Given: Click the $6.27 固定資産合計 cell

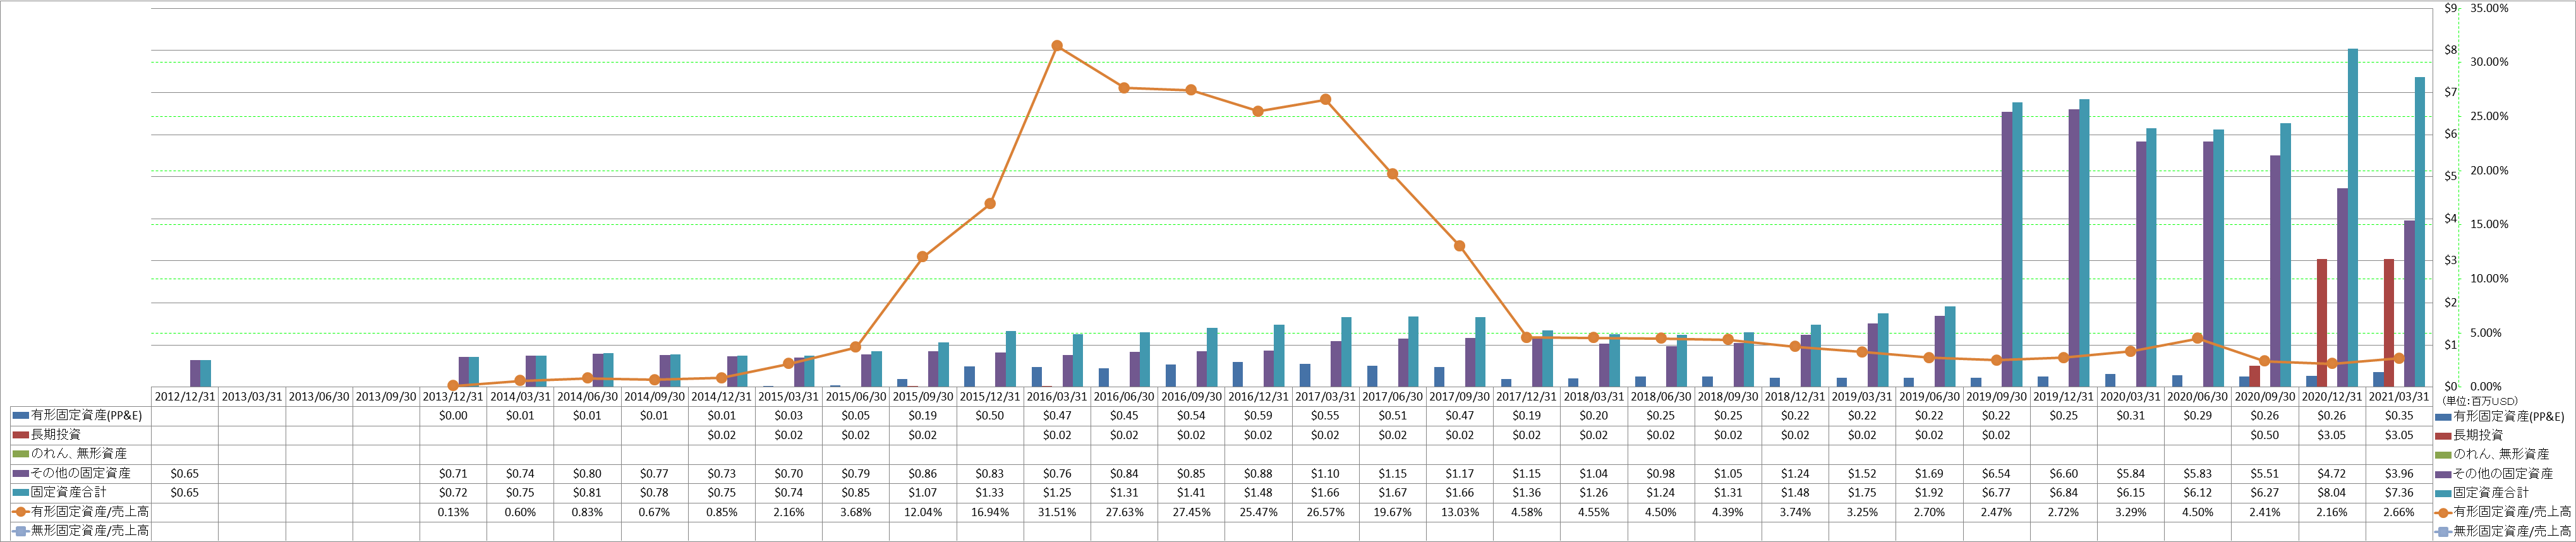Looking at the screenshot, I should [x=2264, y=493].
